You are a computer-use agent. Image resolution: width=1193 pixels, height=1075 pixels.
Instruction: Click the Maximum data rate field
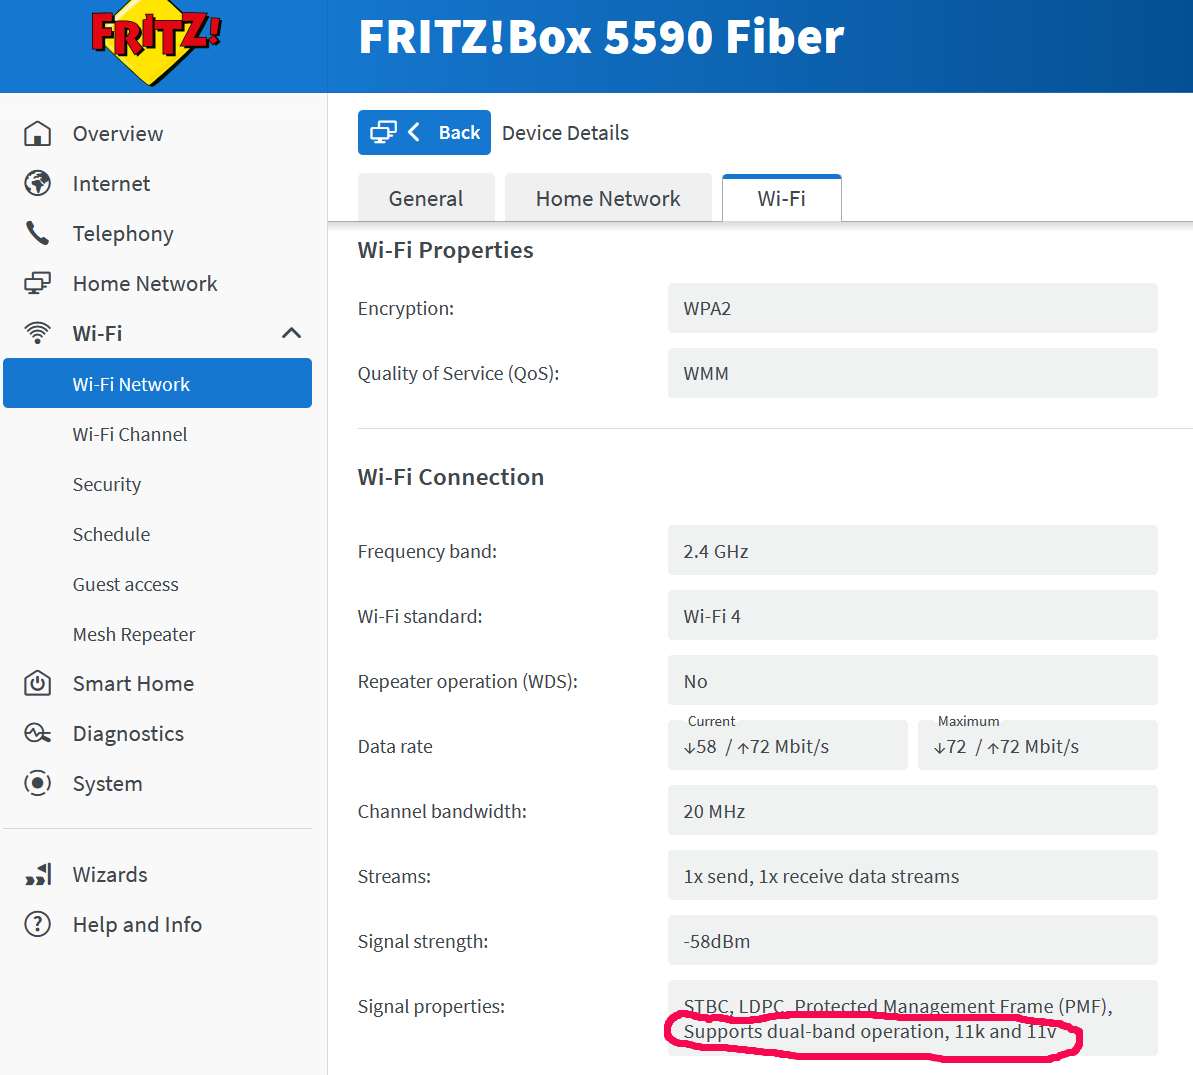[1038, 746]
